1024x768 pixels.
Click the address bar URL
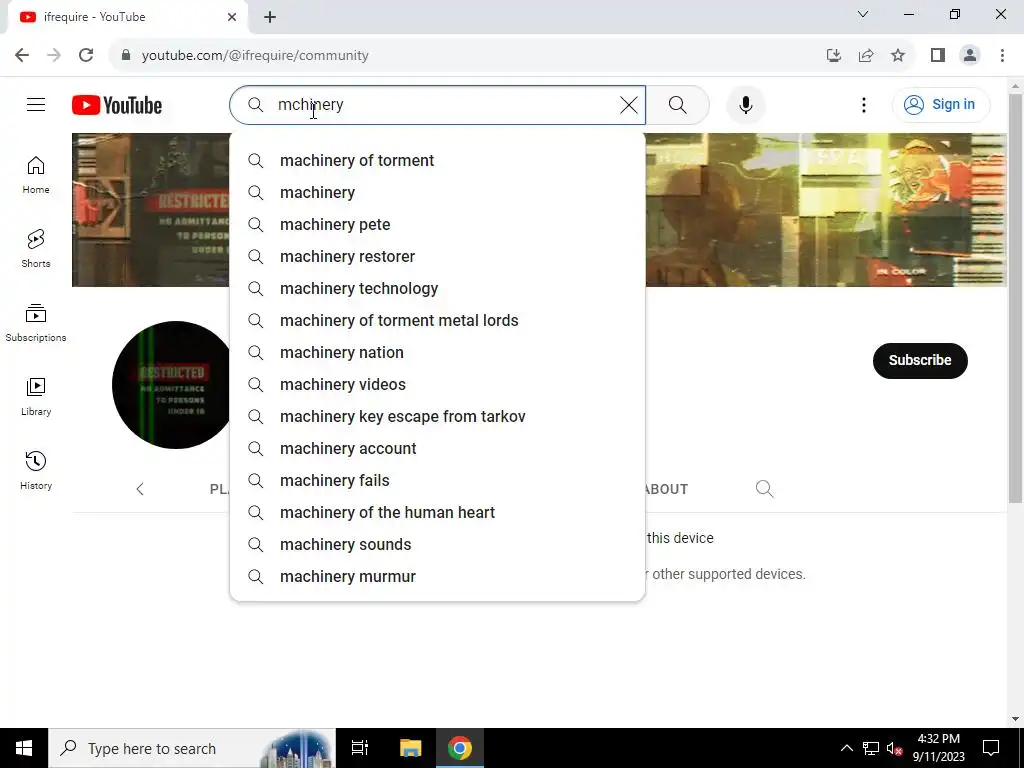(255, 56)
